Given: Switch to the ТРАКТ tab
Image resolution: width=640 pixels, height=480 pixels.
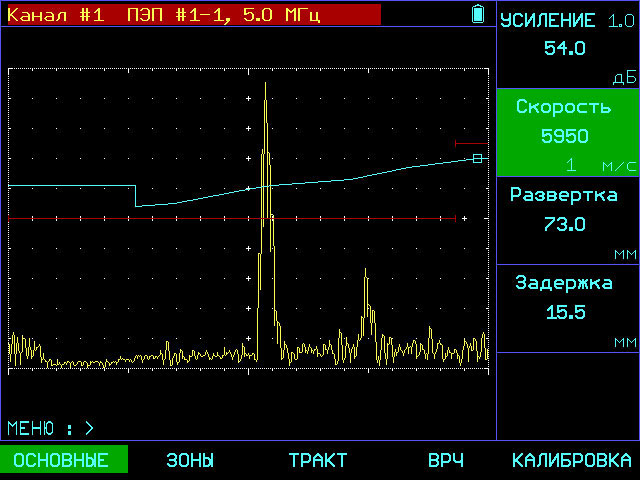Looking at the screenshot, I should (x=318, y=460).
